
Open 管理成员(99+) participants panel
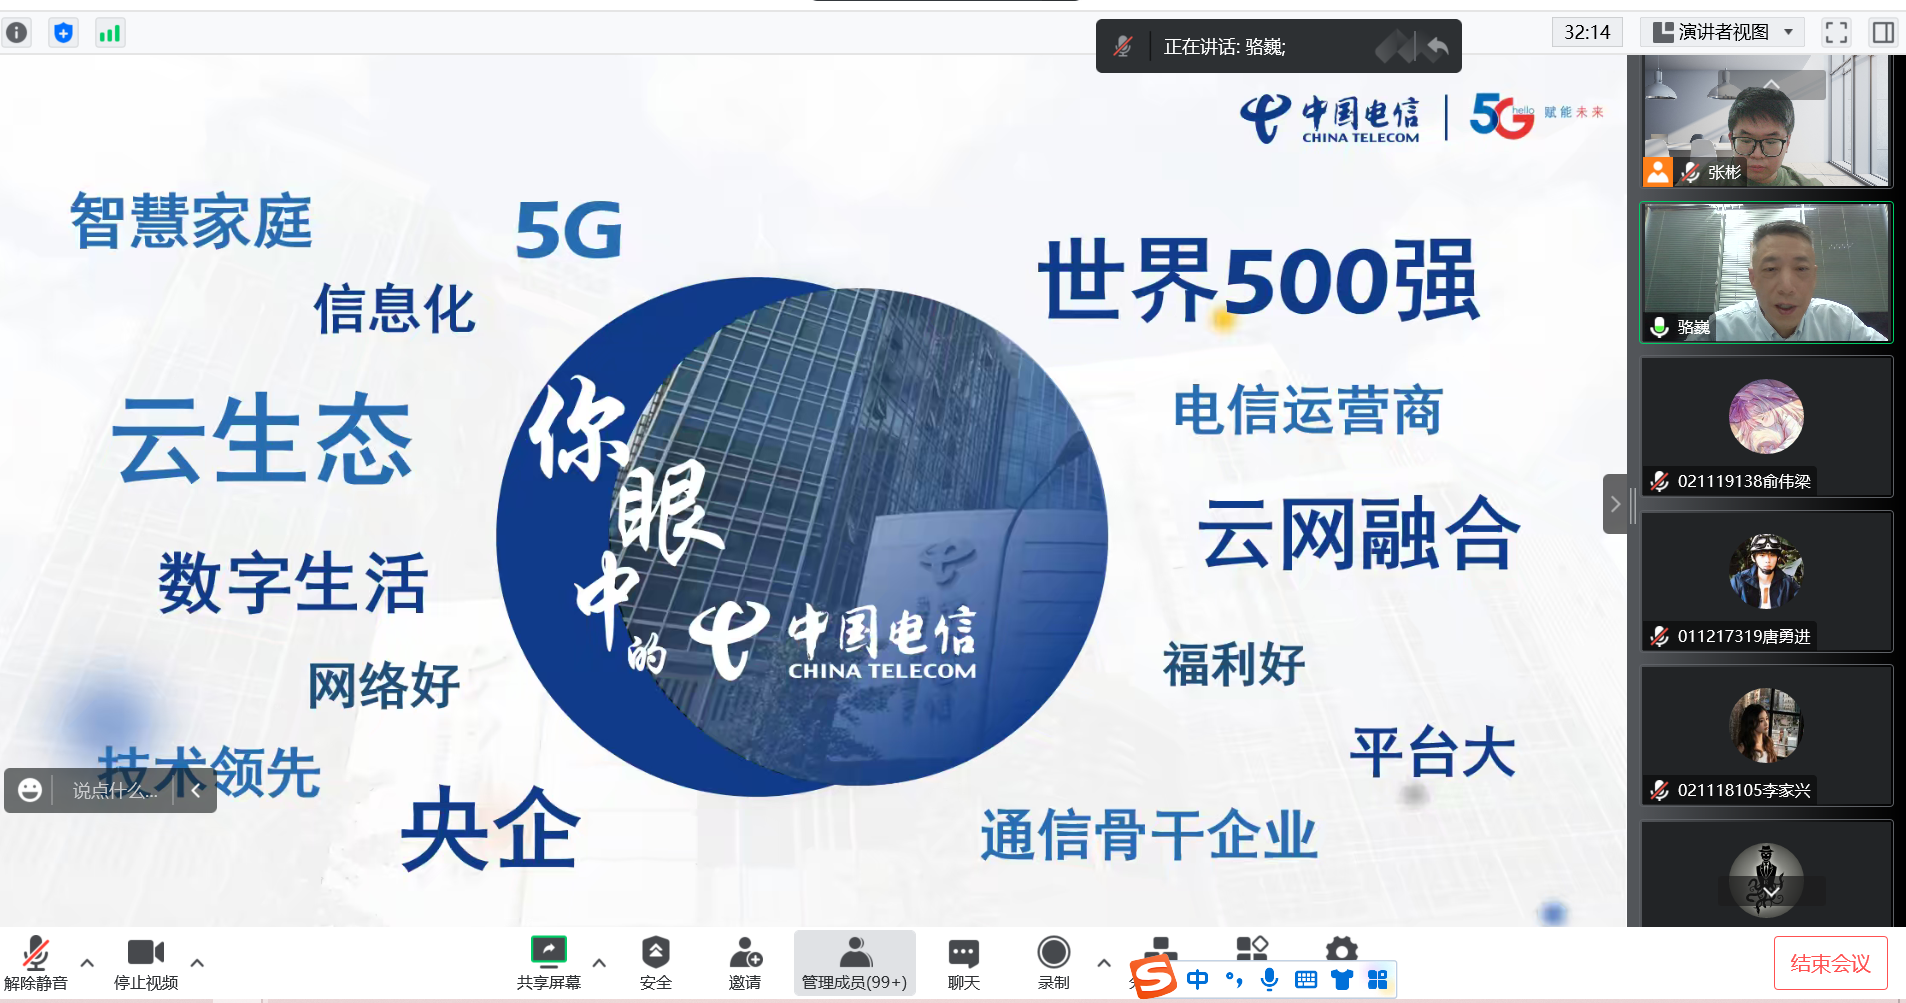coord(855,963)
